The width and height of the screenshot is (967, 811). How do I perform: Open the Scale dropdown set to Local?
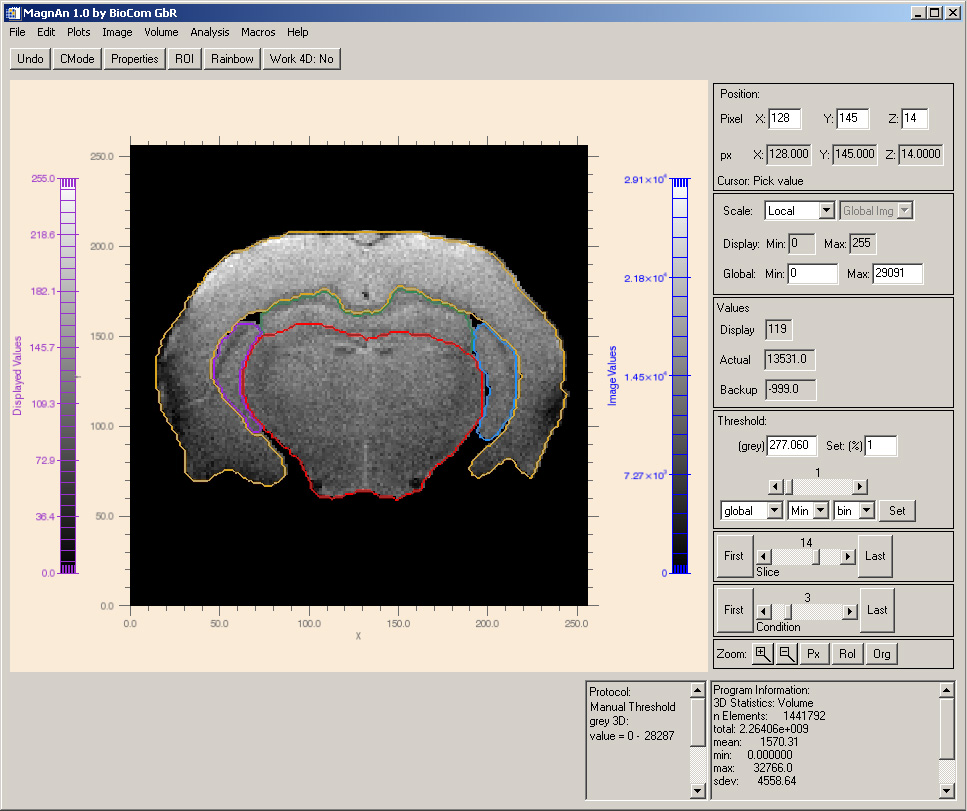click(798, 211)
